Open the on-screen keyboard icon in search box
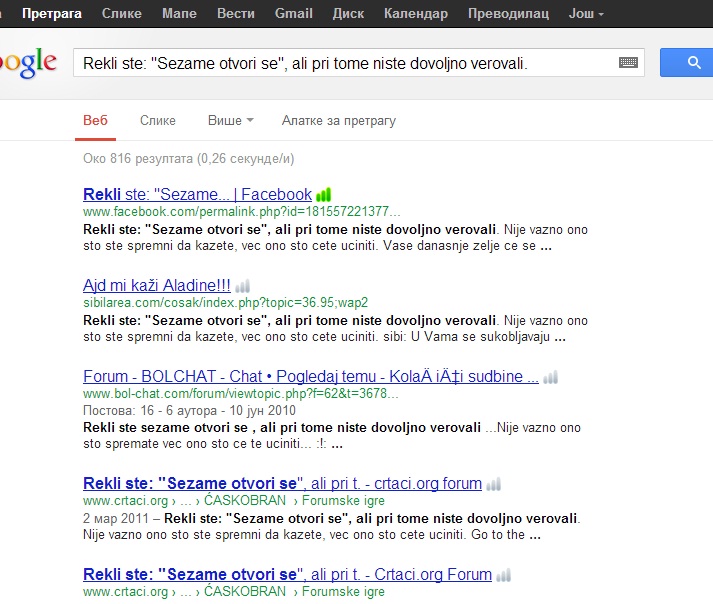The width and height of the screenshot is (713, 604). [628, 62]
